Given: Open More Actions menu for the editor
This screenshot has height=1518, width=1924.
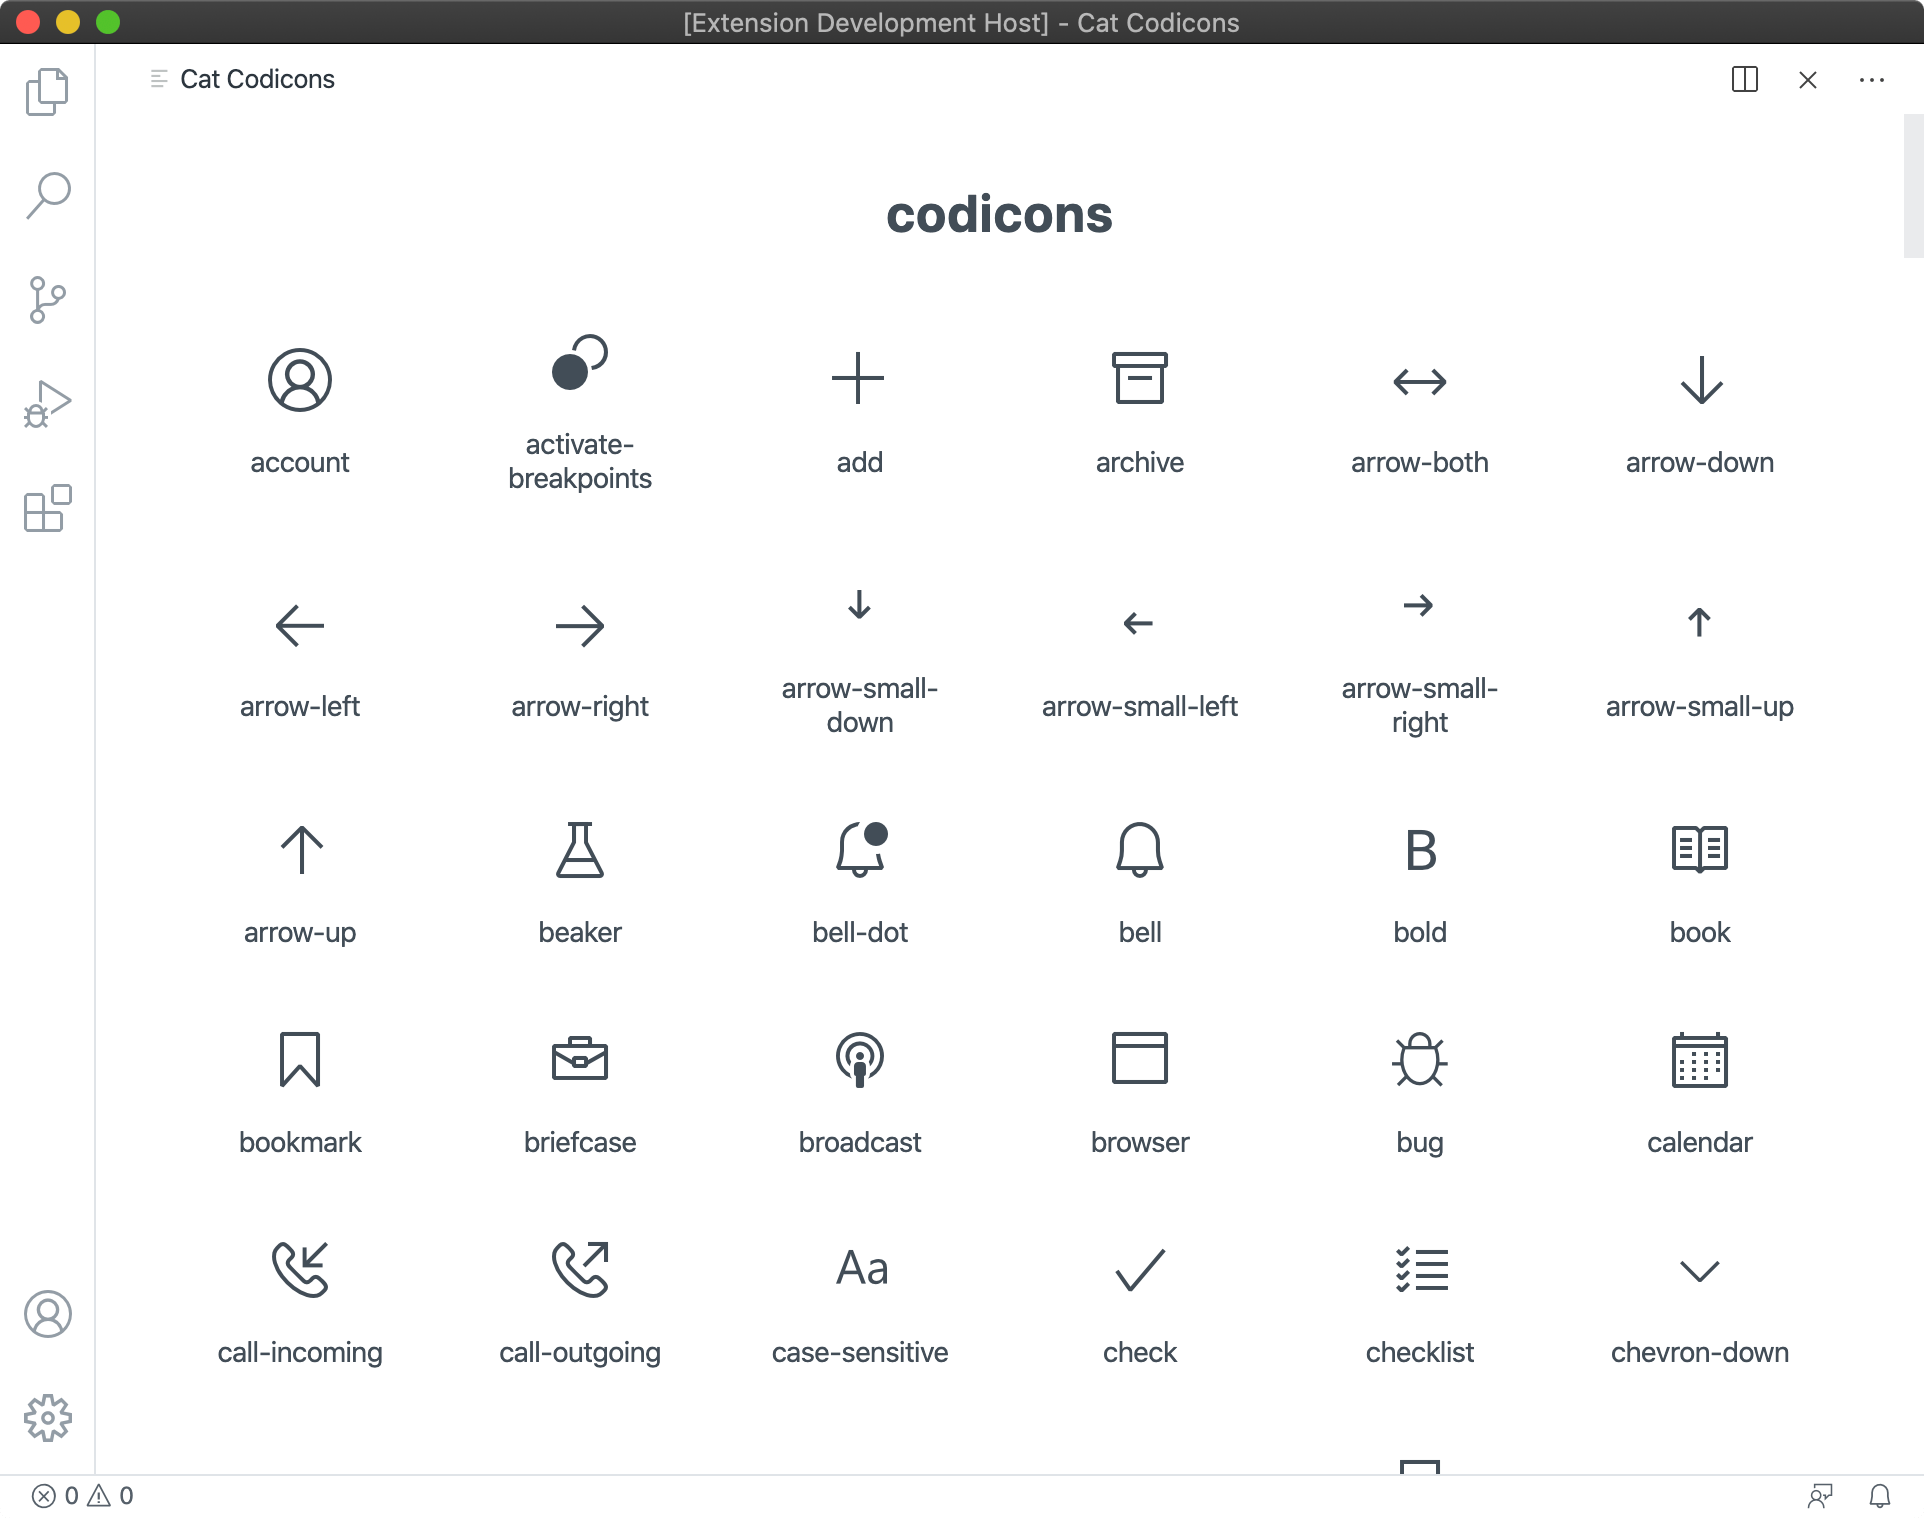Looking at the screenshot, I should pos(1871,80).
